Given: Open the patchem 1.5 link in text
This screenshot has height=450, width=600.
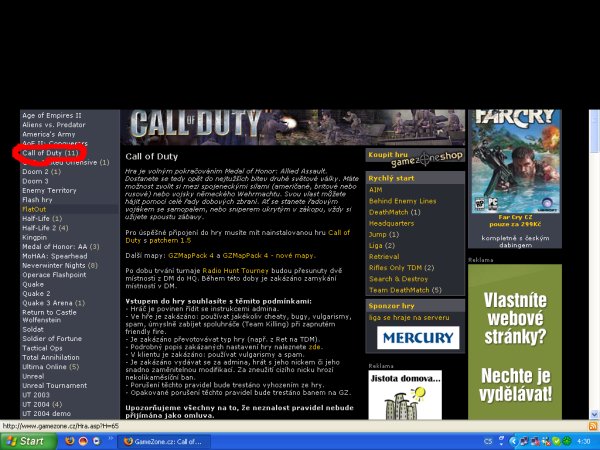Looking at the screenshot, I should [170, 241].
